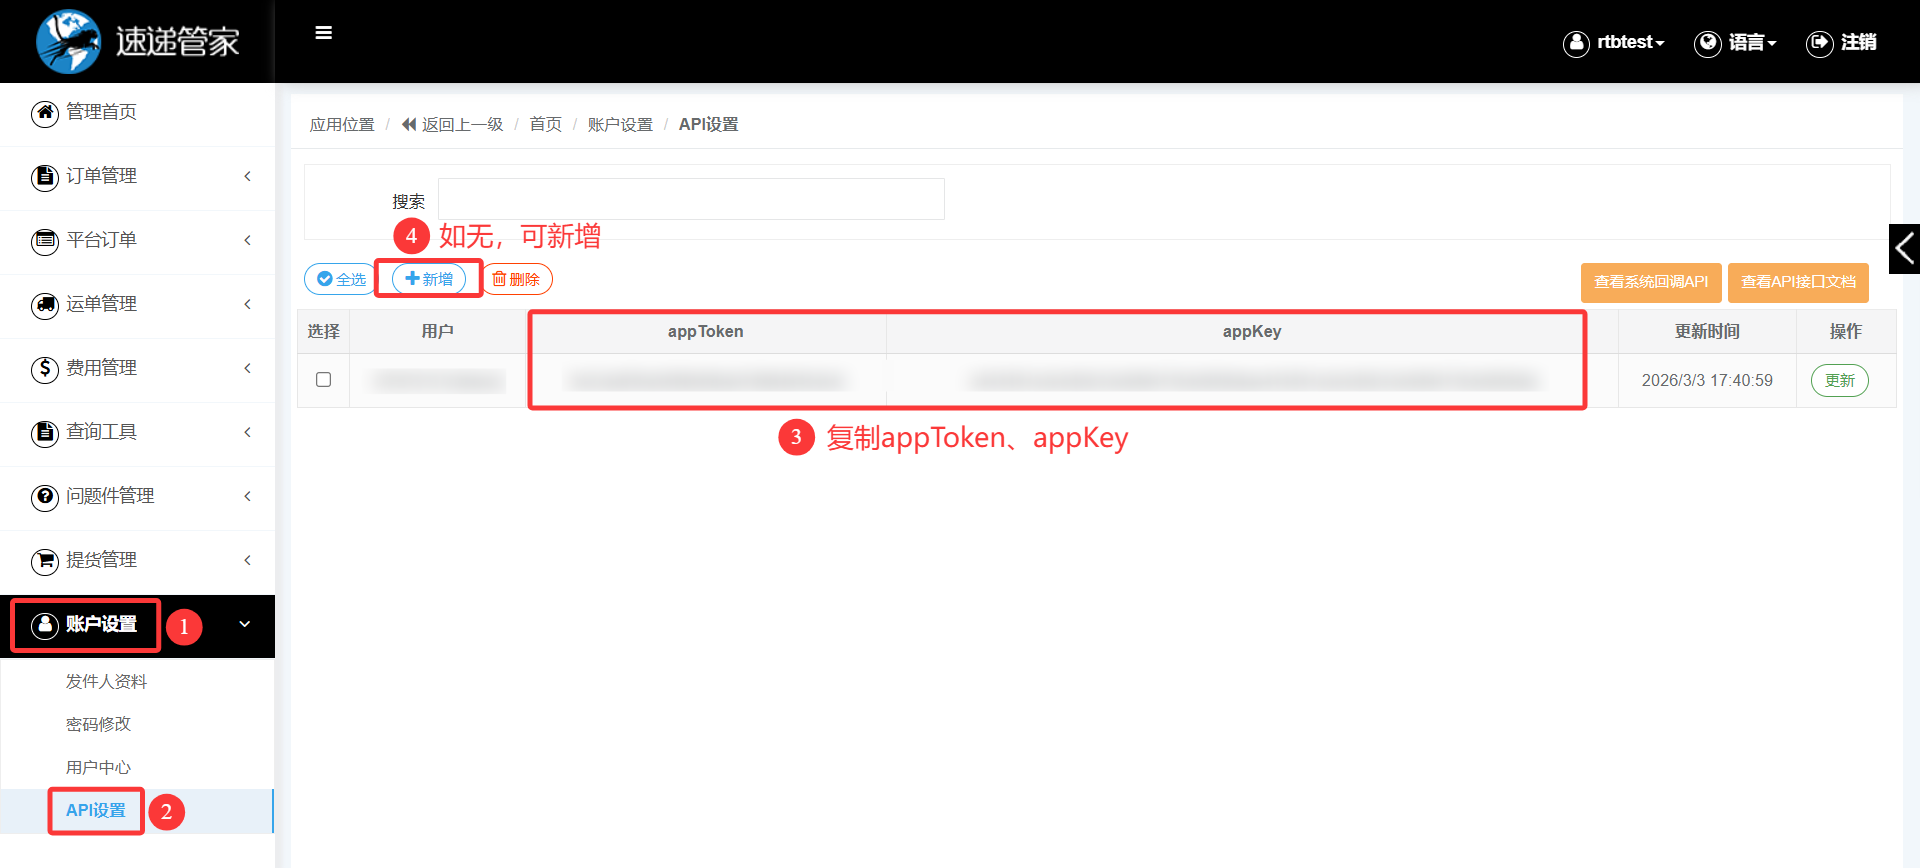
Task: Open 发件人资料 submenu item
Action: [106, 681]
